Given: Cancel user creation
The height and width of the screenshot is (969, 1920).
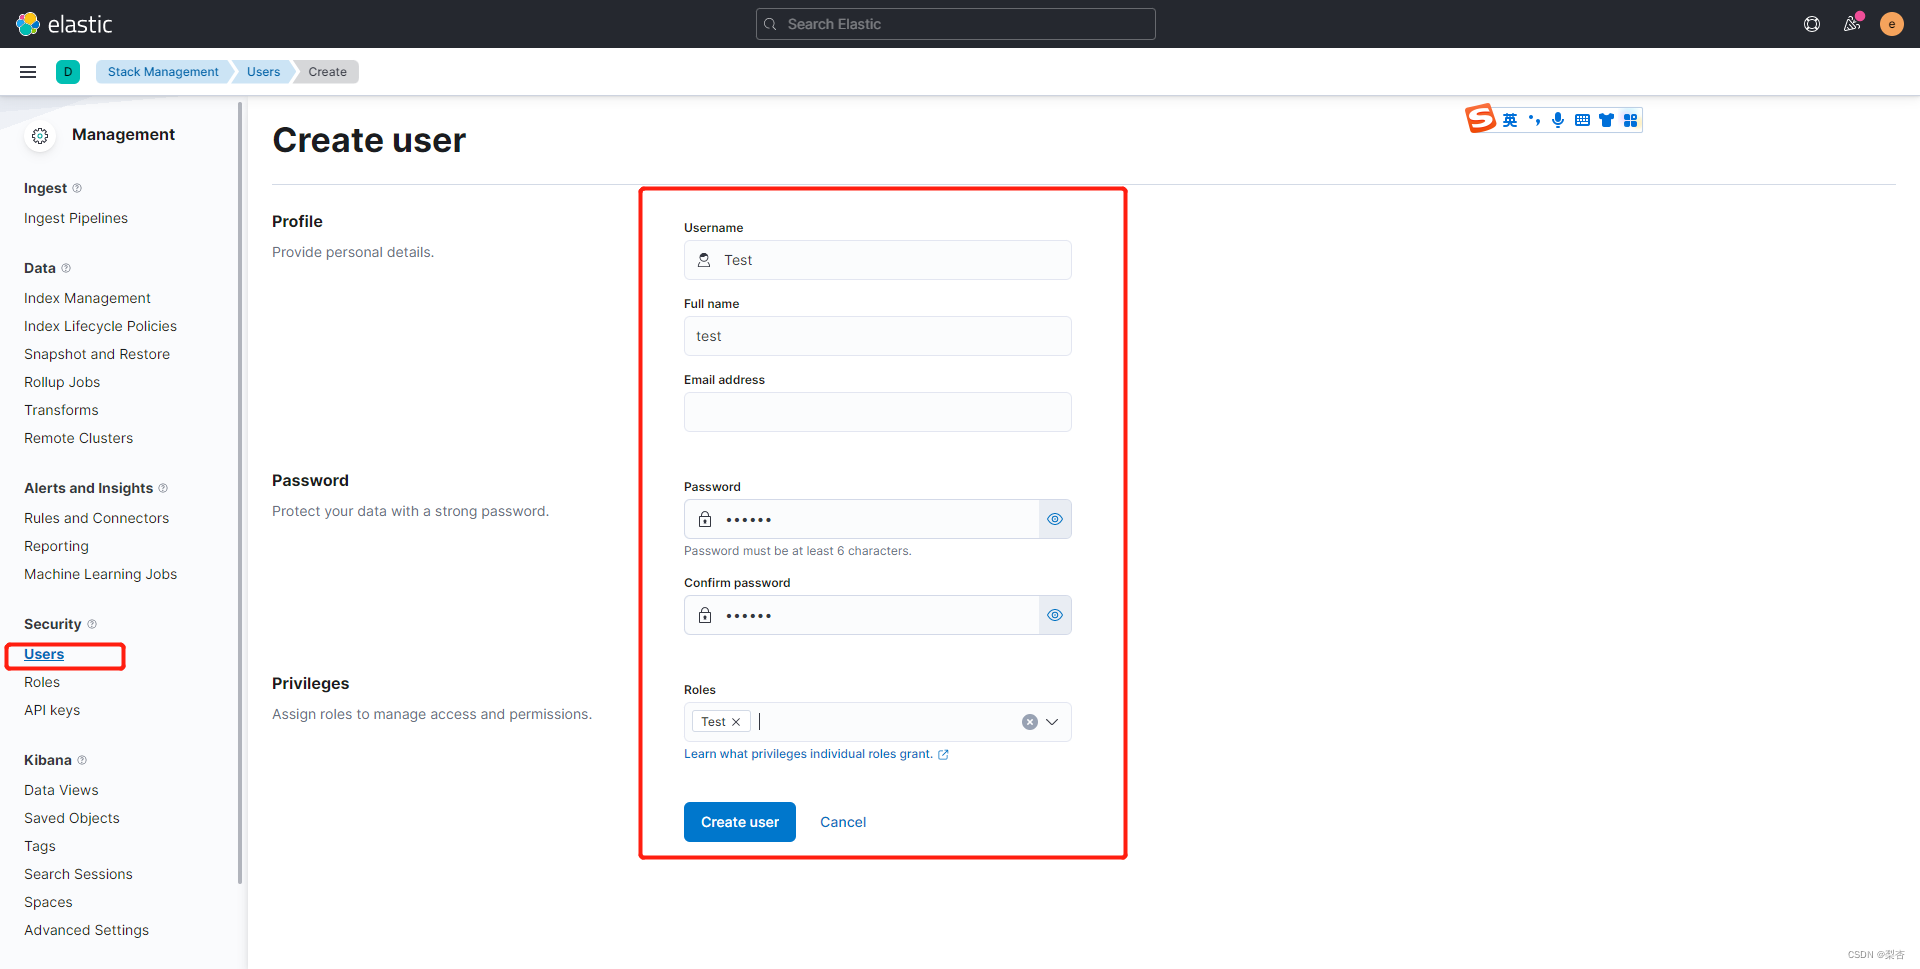Looking at the screenshot, I should click(x=843, y=822).
